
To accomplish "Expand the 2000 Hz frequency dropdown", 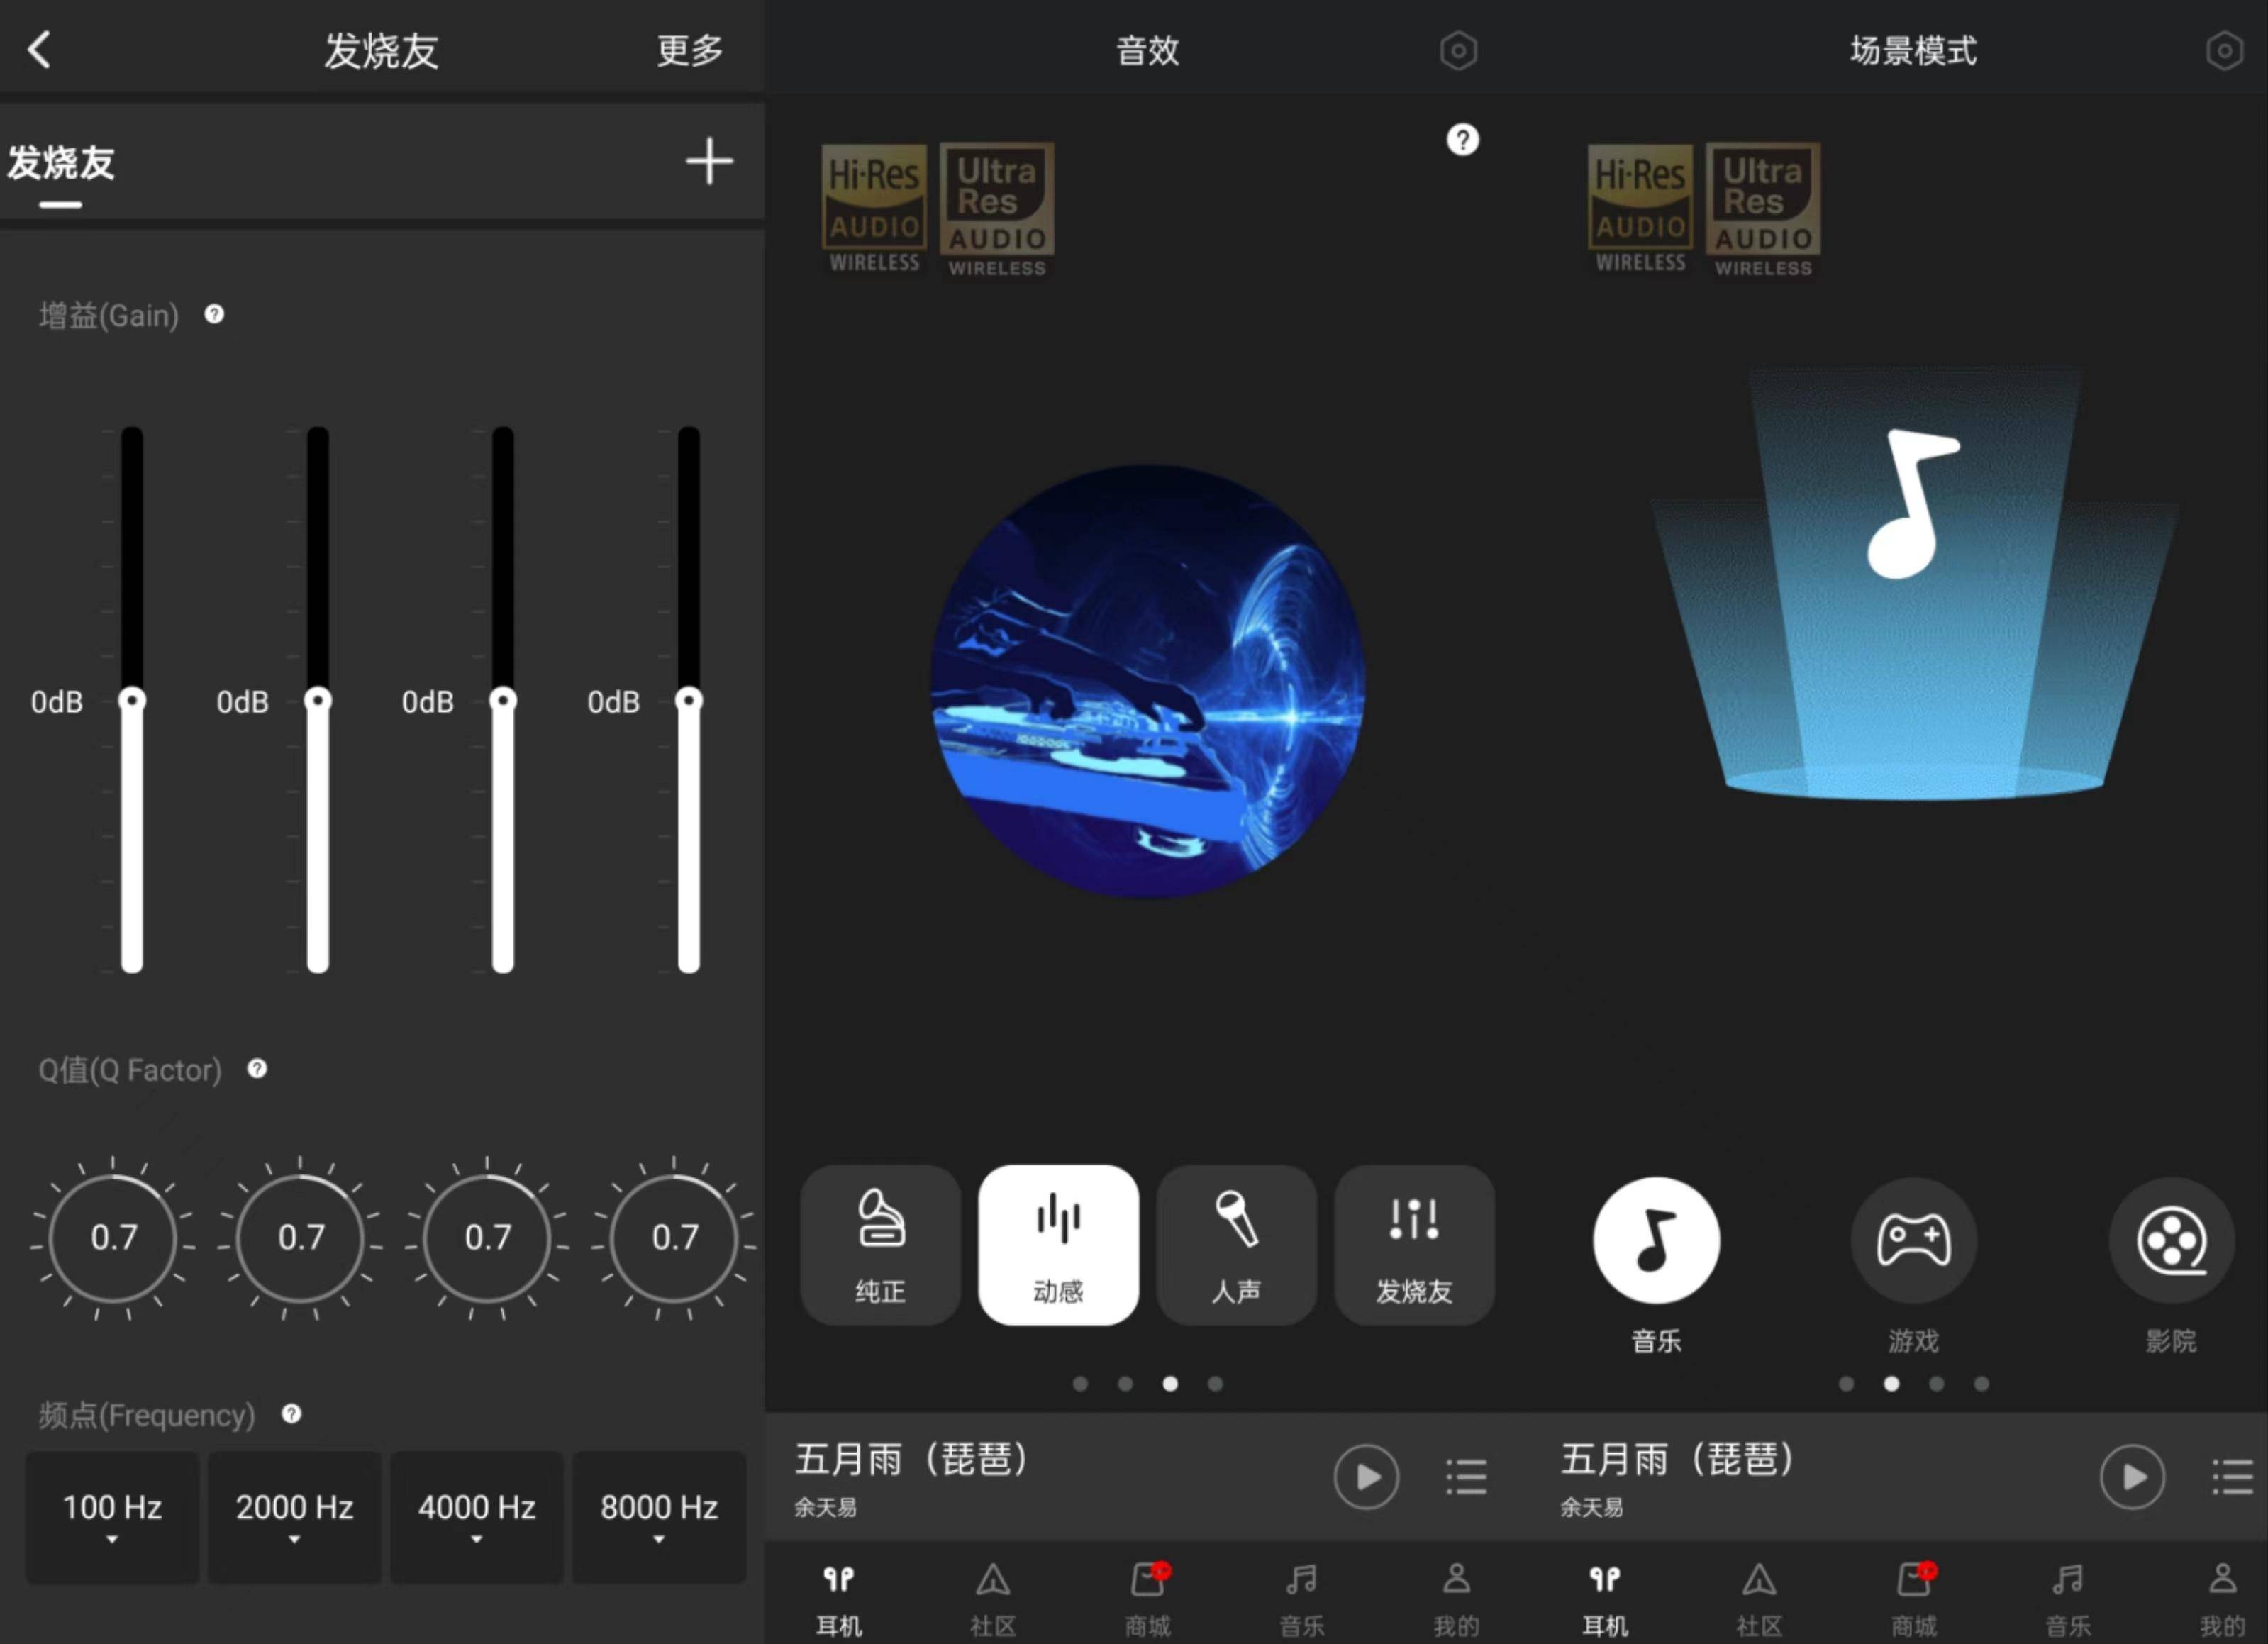I will tap(294, 1516).
